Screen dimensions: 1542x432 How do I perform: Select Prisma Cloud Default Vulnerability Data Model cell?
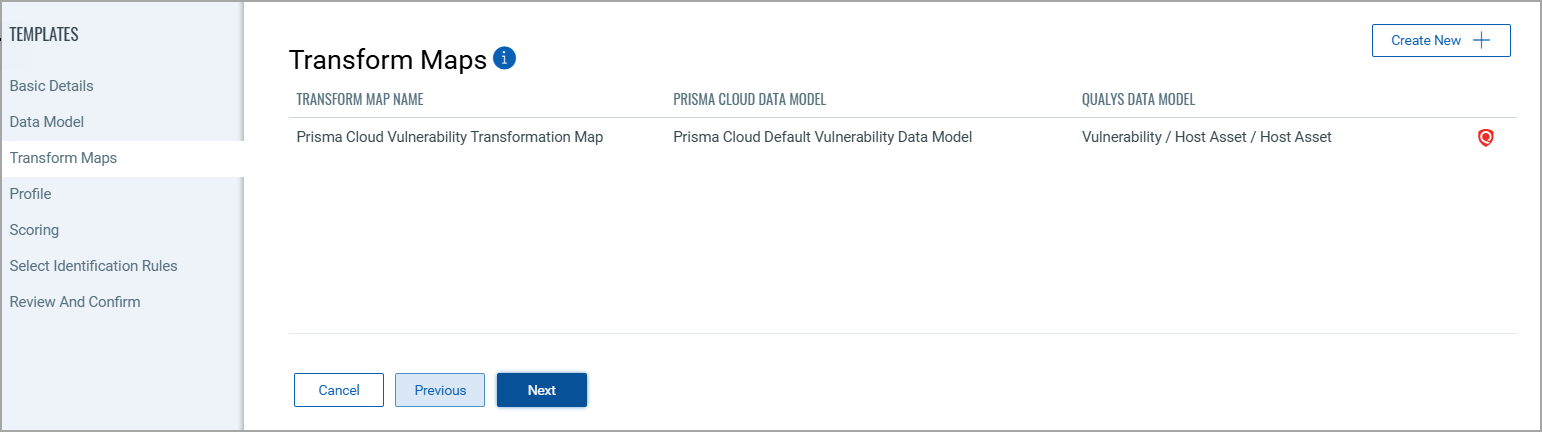click(822, 137)
